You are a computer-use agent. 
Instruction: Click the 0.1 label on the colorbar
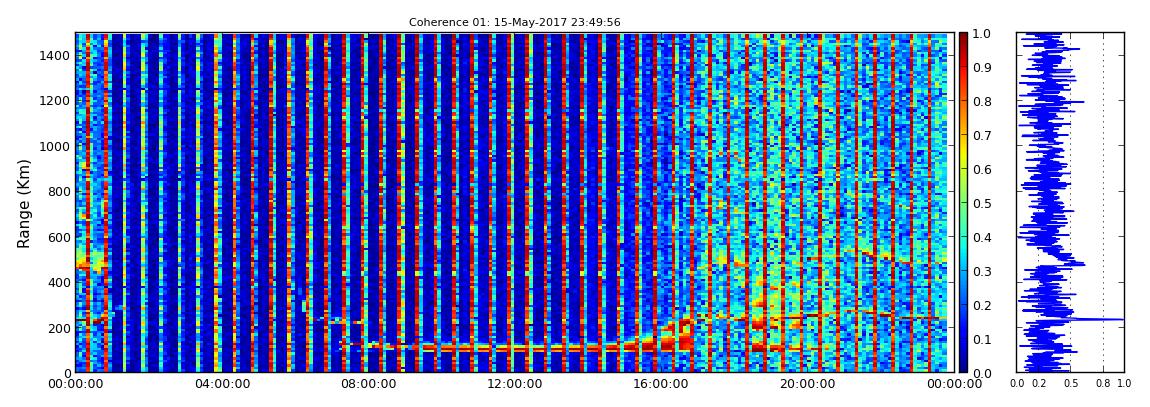[981, 340]
